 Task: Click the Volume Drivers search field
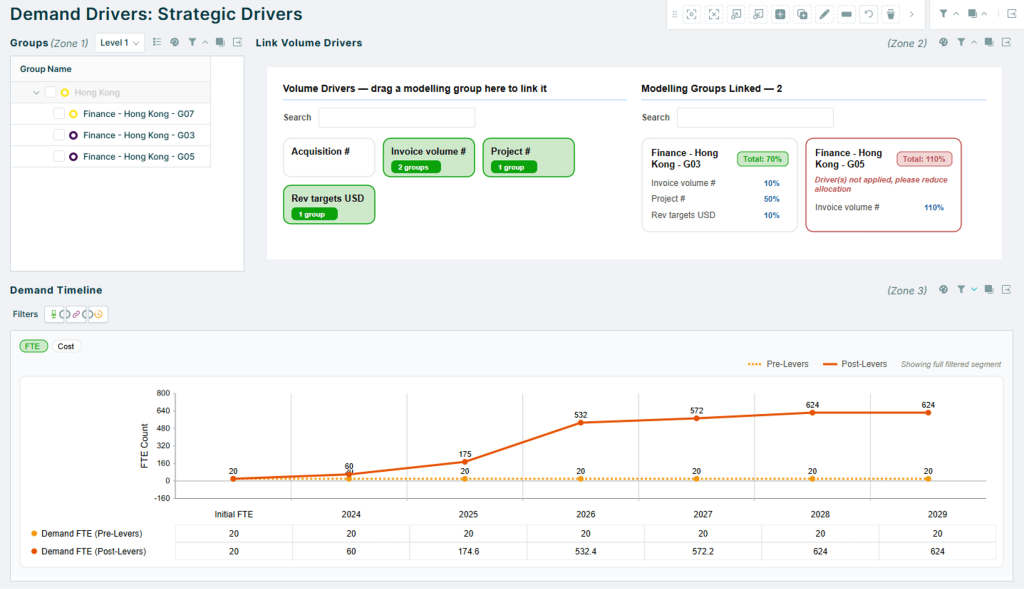[396, 118]
